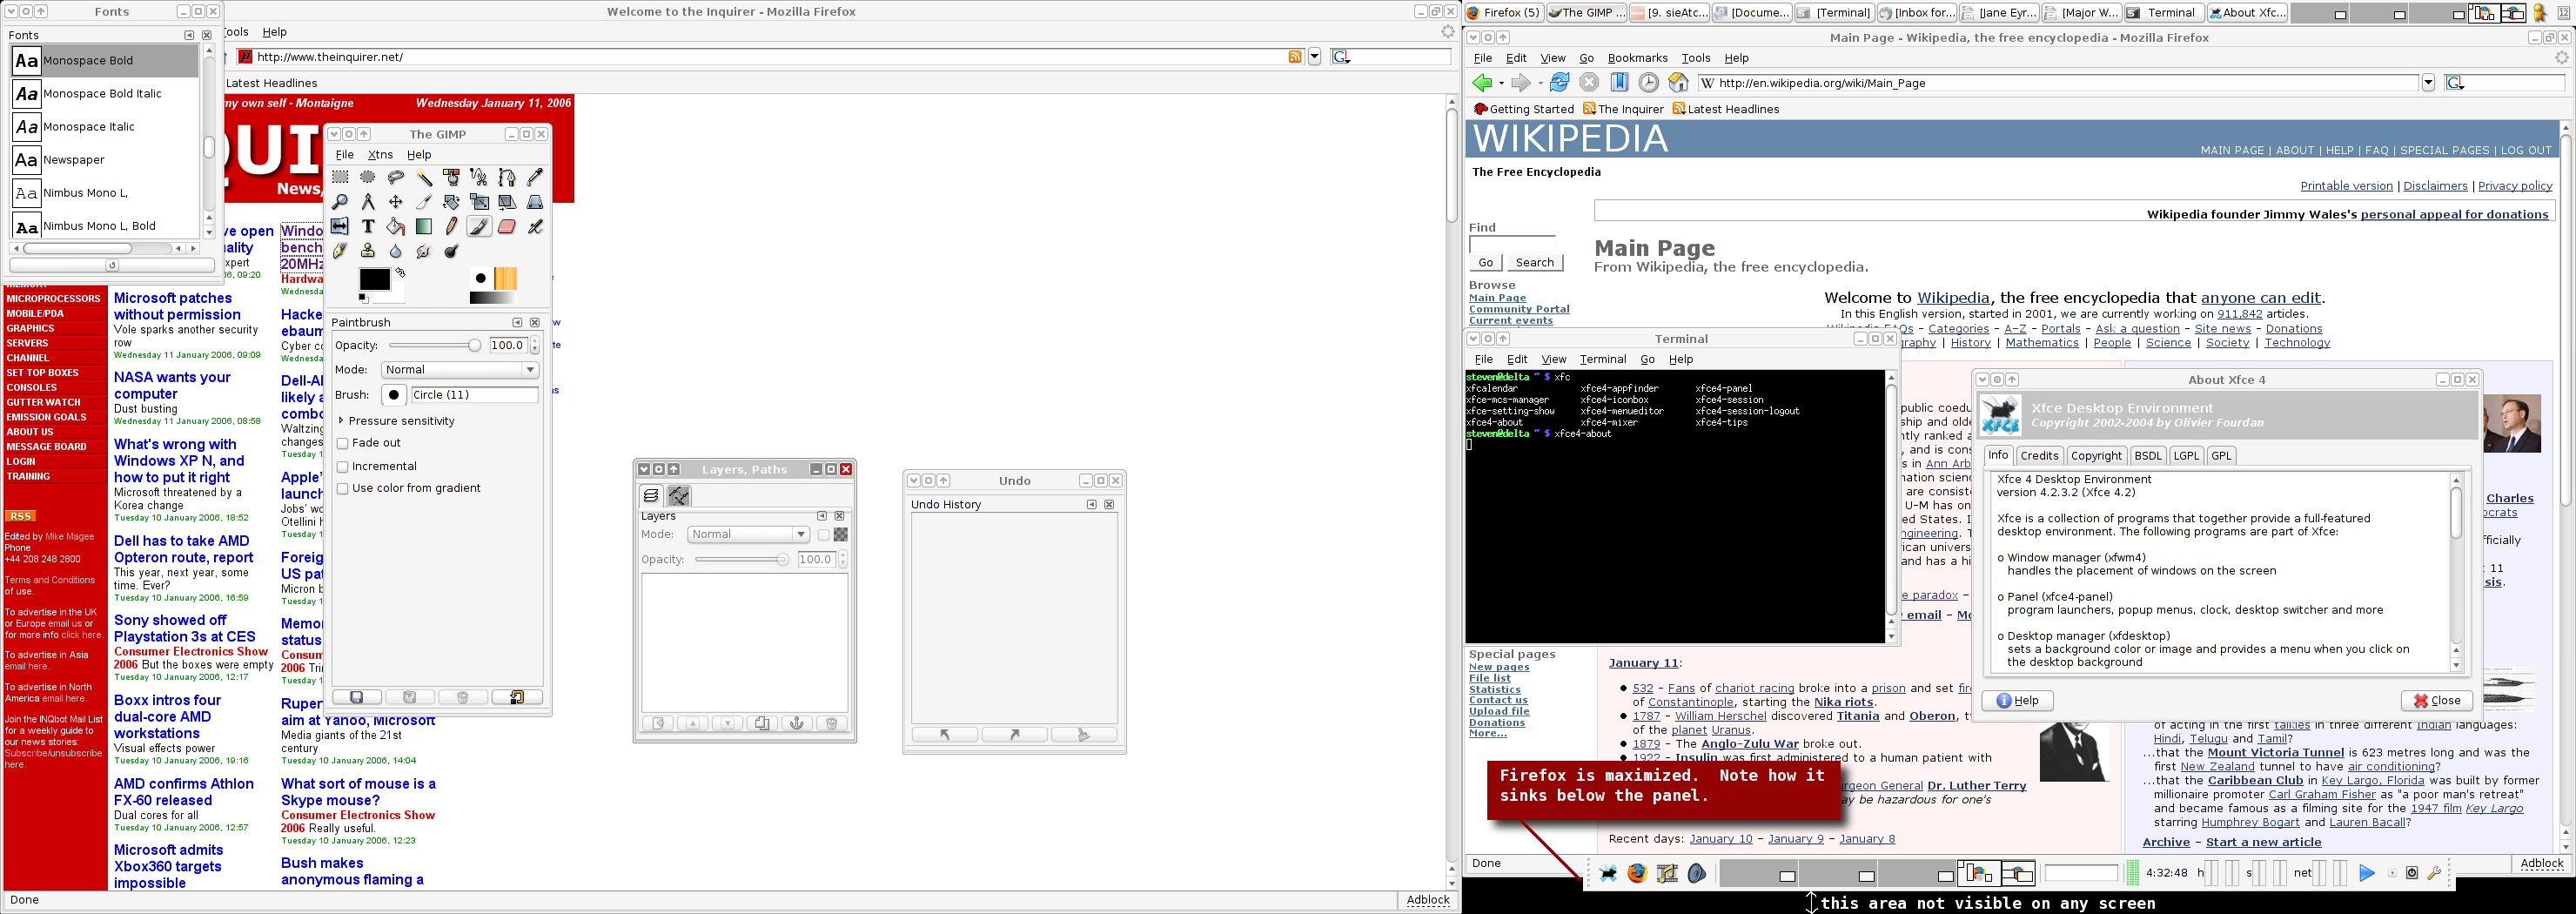Click the Home icon in Wikipedia Firefox toolbar
This screenshot has height=914, width=2576.
1678,83
